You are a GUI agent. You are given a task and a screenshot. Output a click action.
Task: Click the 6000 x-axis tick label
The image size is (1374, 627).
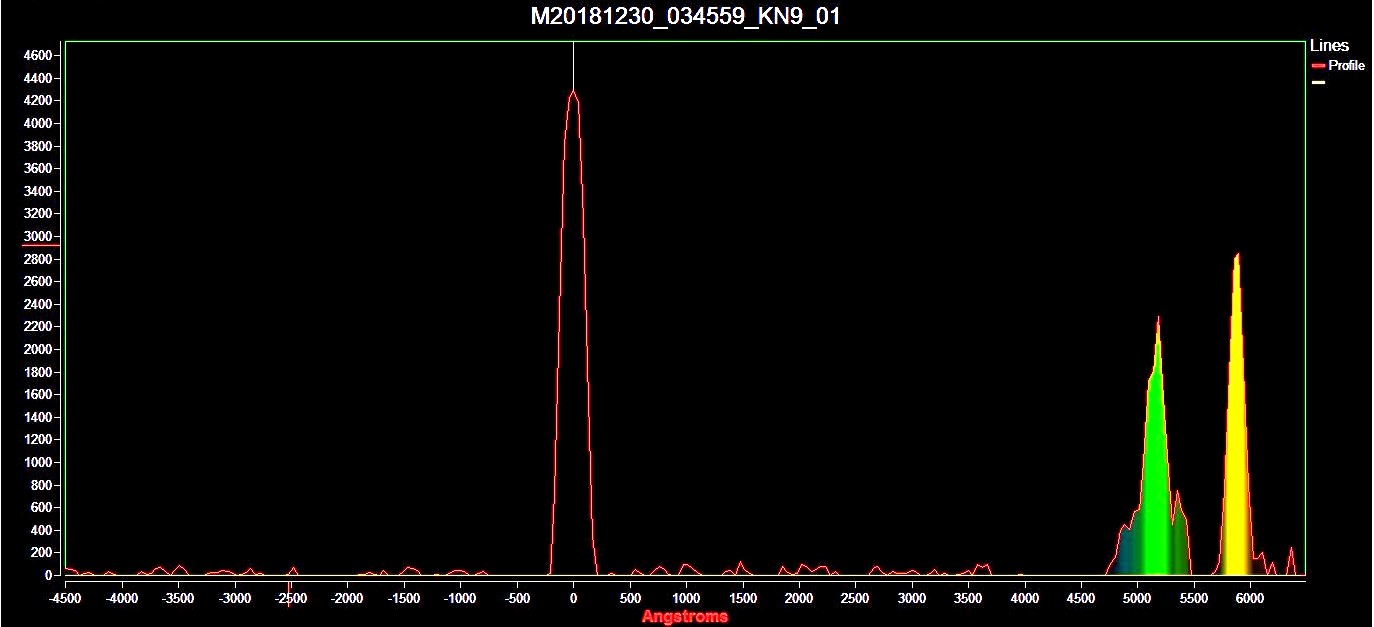(x=1249, y=598)
